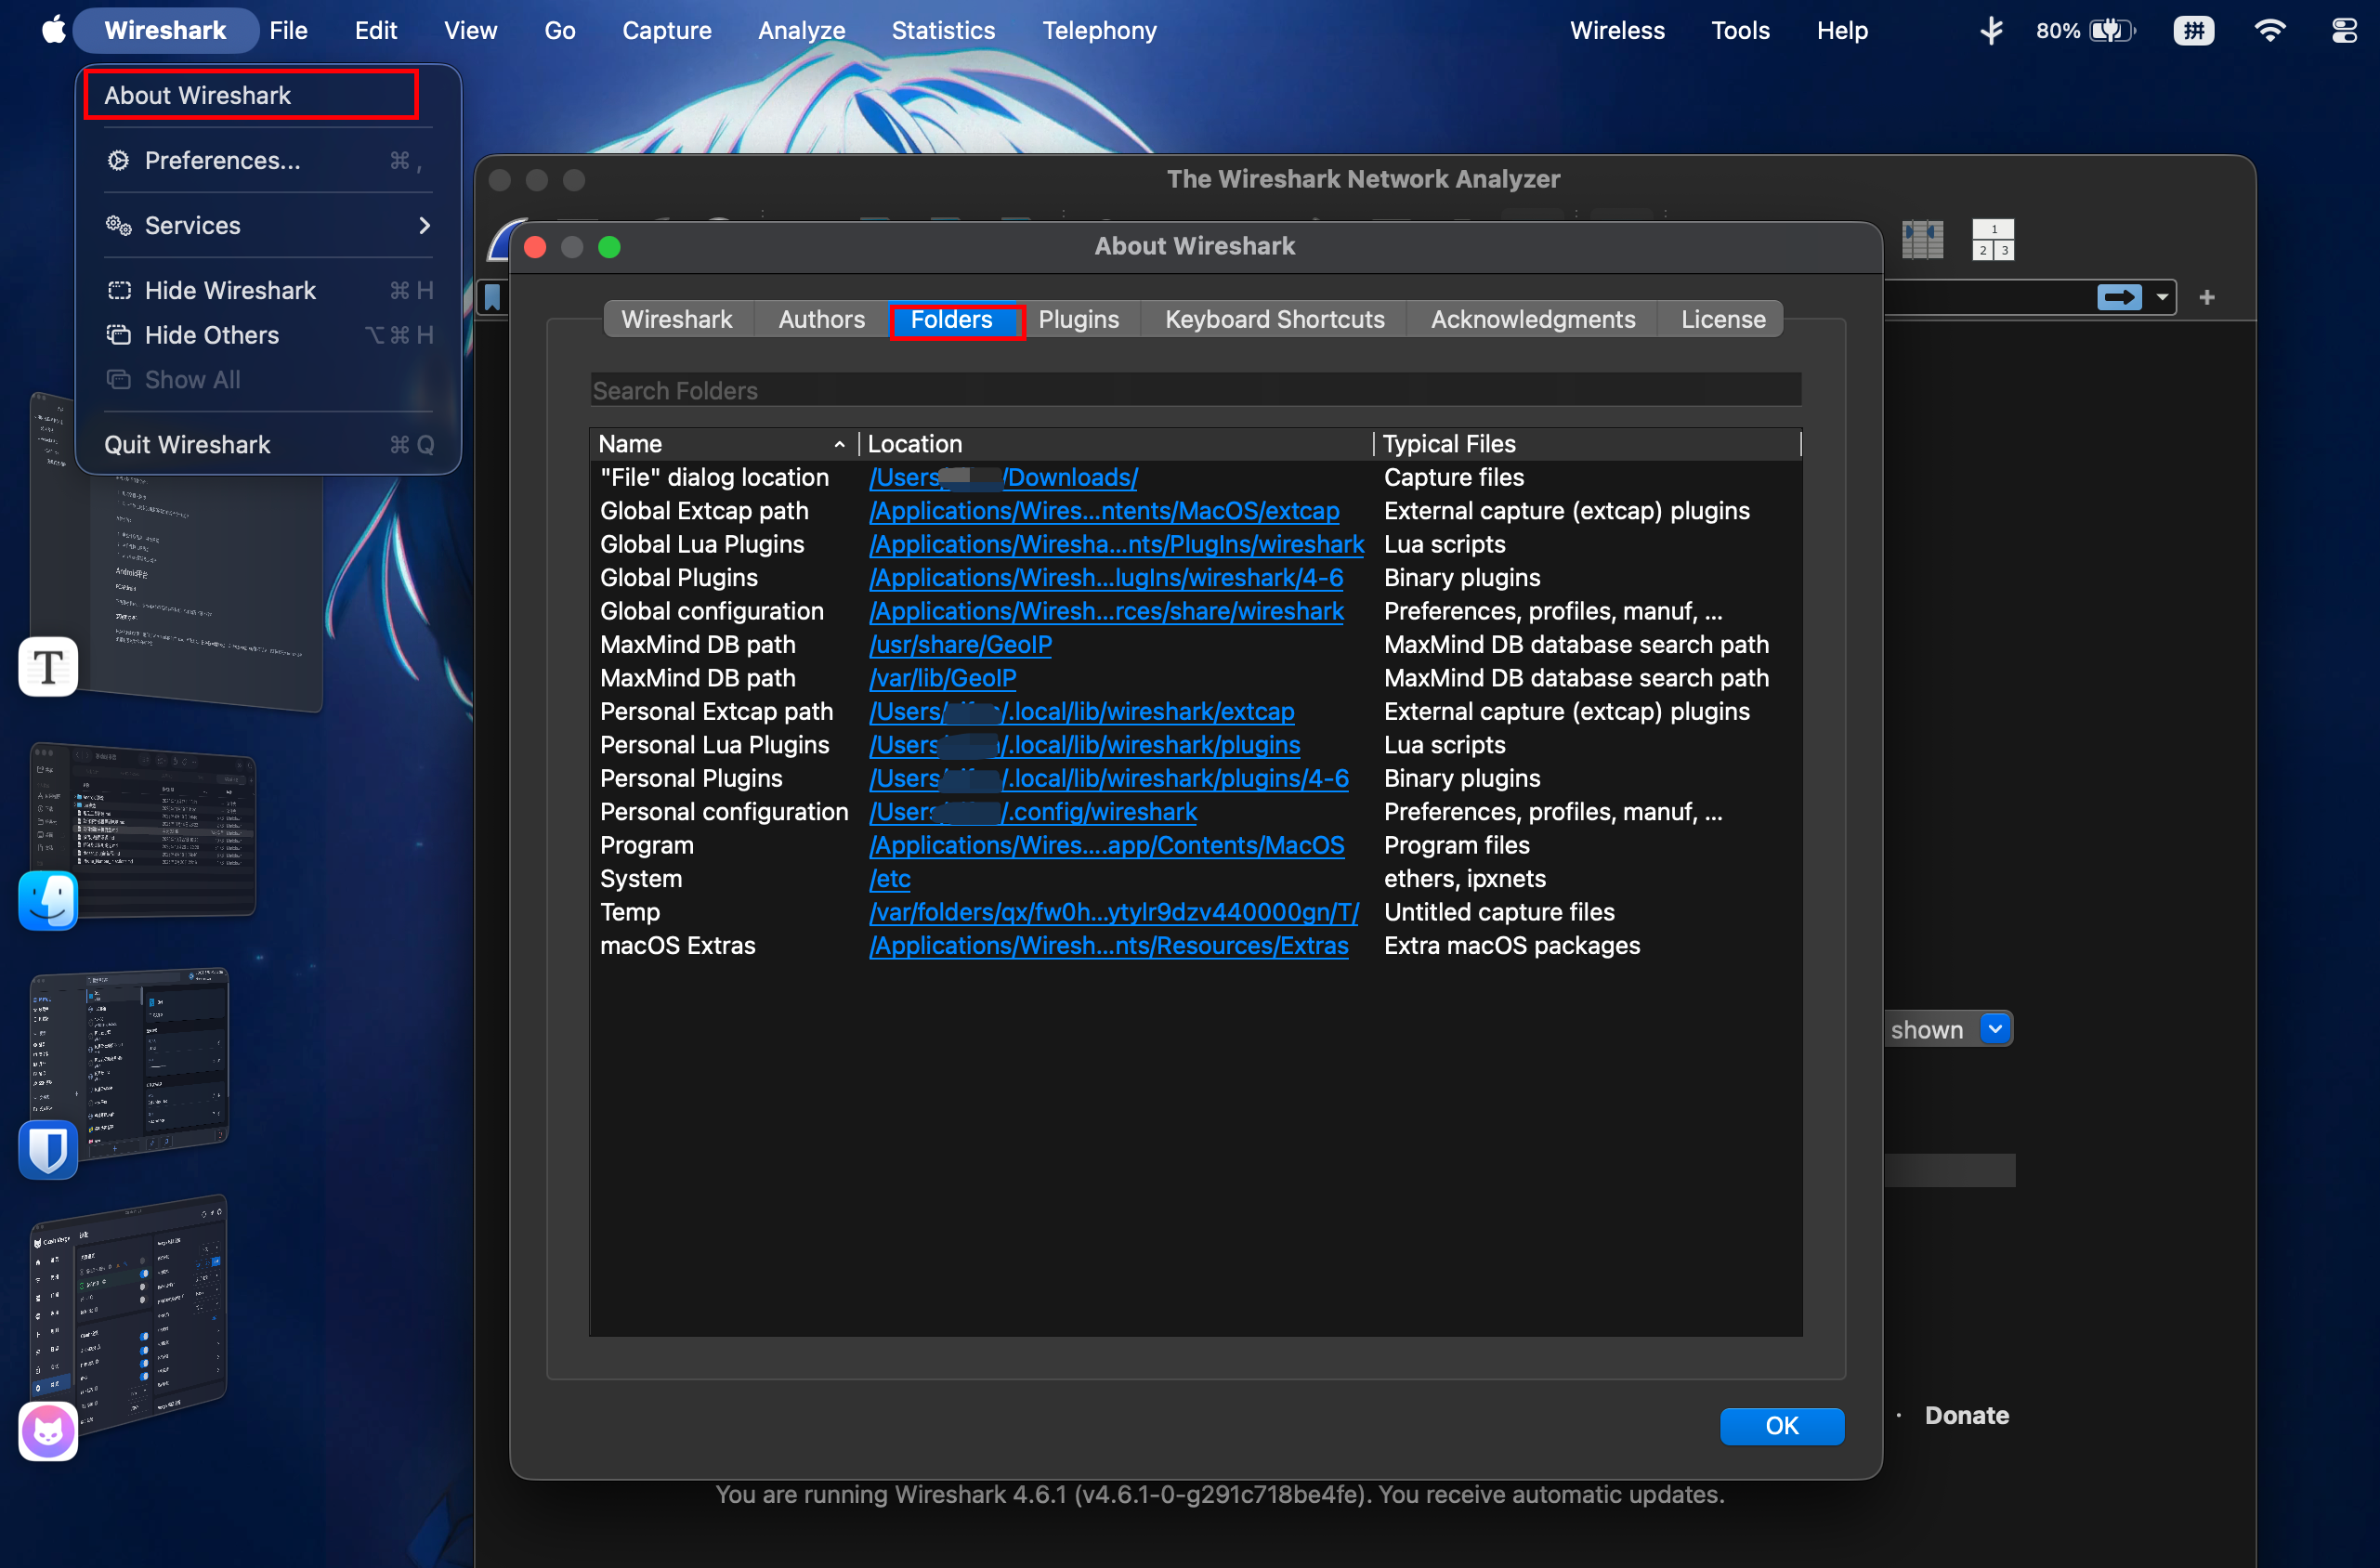Viewport: 2380px width, 1568px height.
Task: Click OK to close About dialog
Action: tap(1781, 1425)
